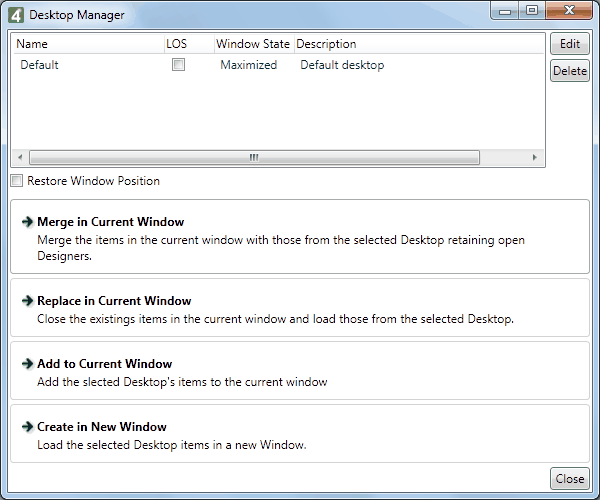Viewport: 600px width, 500px height.
Task: Click the Default desktop description cell
Action: pyautogui.click(x=342, y=65)
